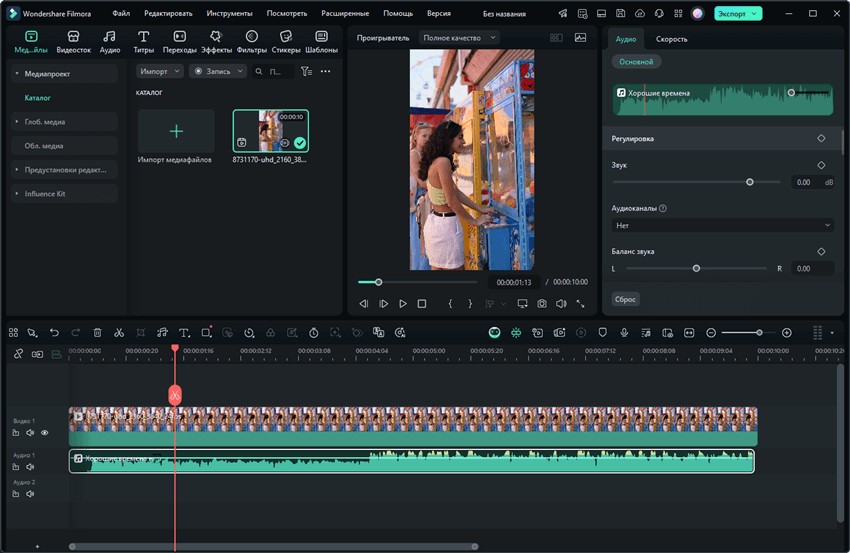Mute the Аудио 1 track
The image size is (850, 553).
[30, 467]
